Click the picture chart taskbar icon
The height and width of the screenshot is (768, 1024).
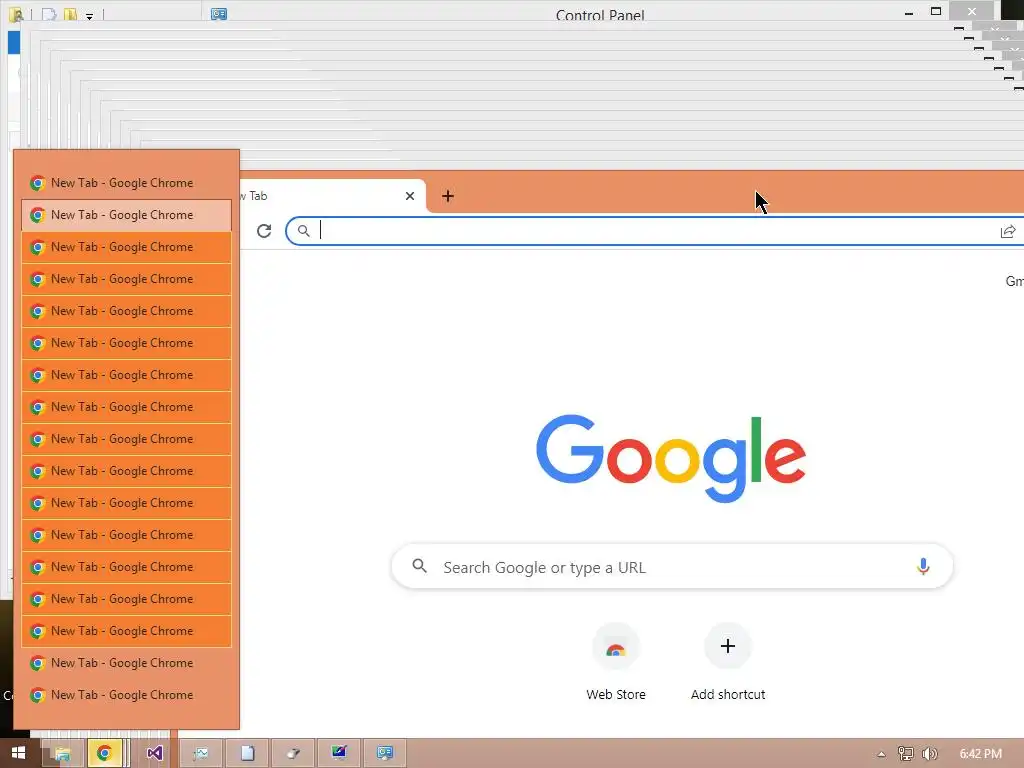point(201,753)
